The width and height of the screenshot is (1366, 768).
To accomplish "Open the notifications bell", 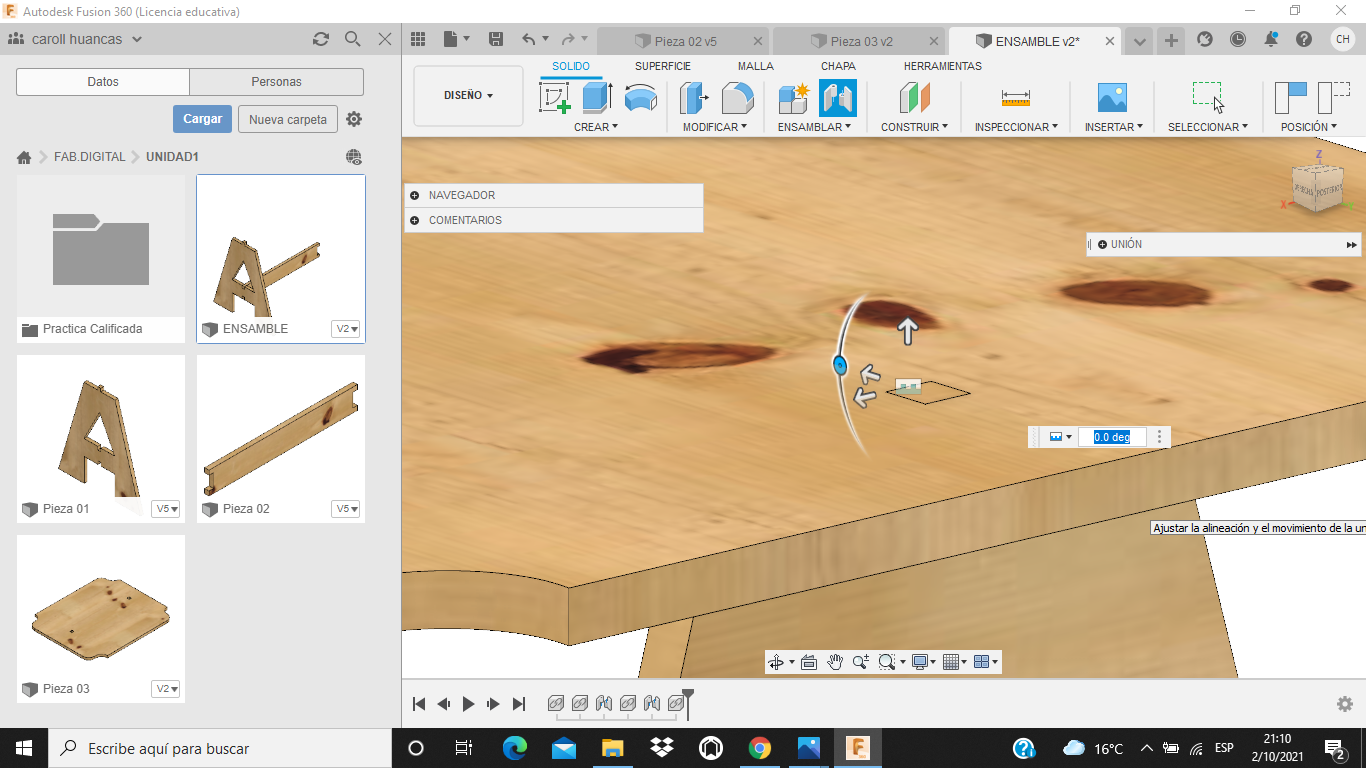I will 1271,40.
